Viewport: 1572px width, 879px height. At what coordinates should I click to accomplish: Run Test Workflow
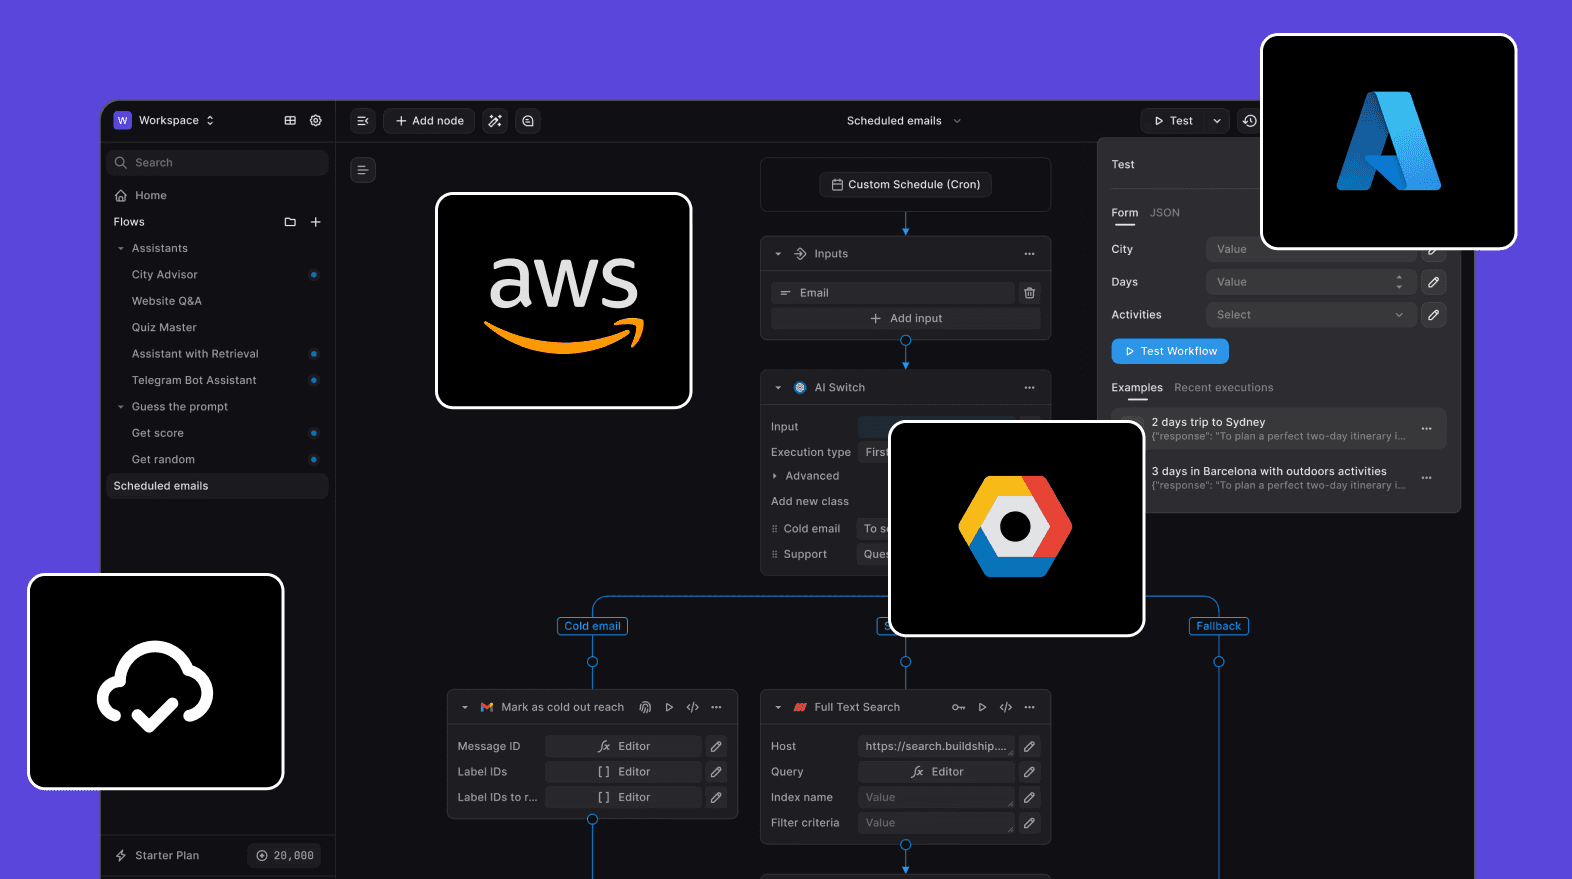coord(1170,351)
